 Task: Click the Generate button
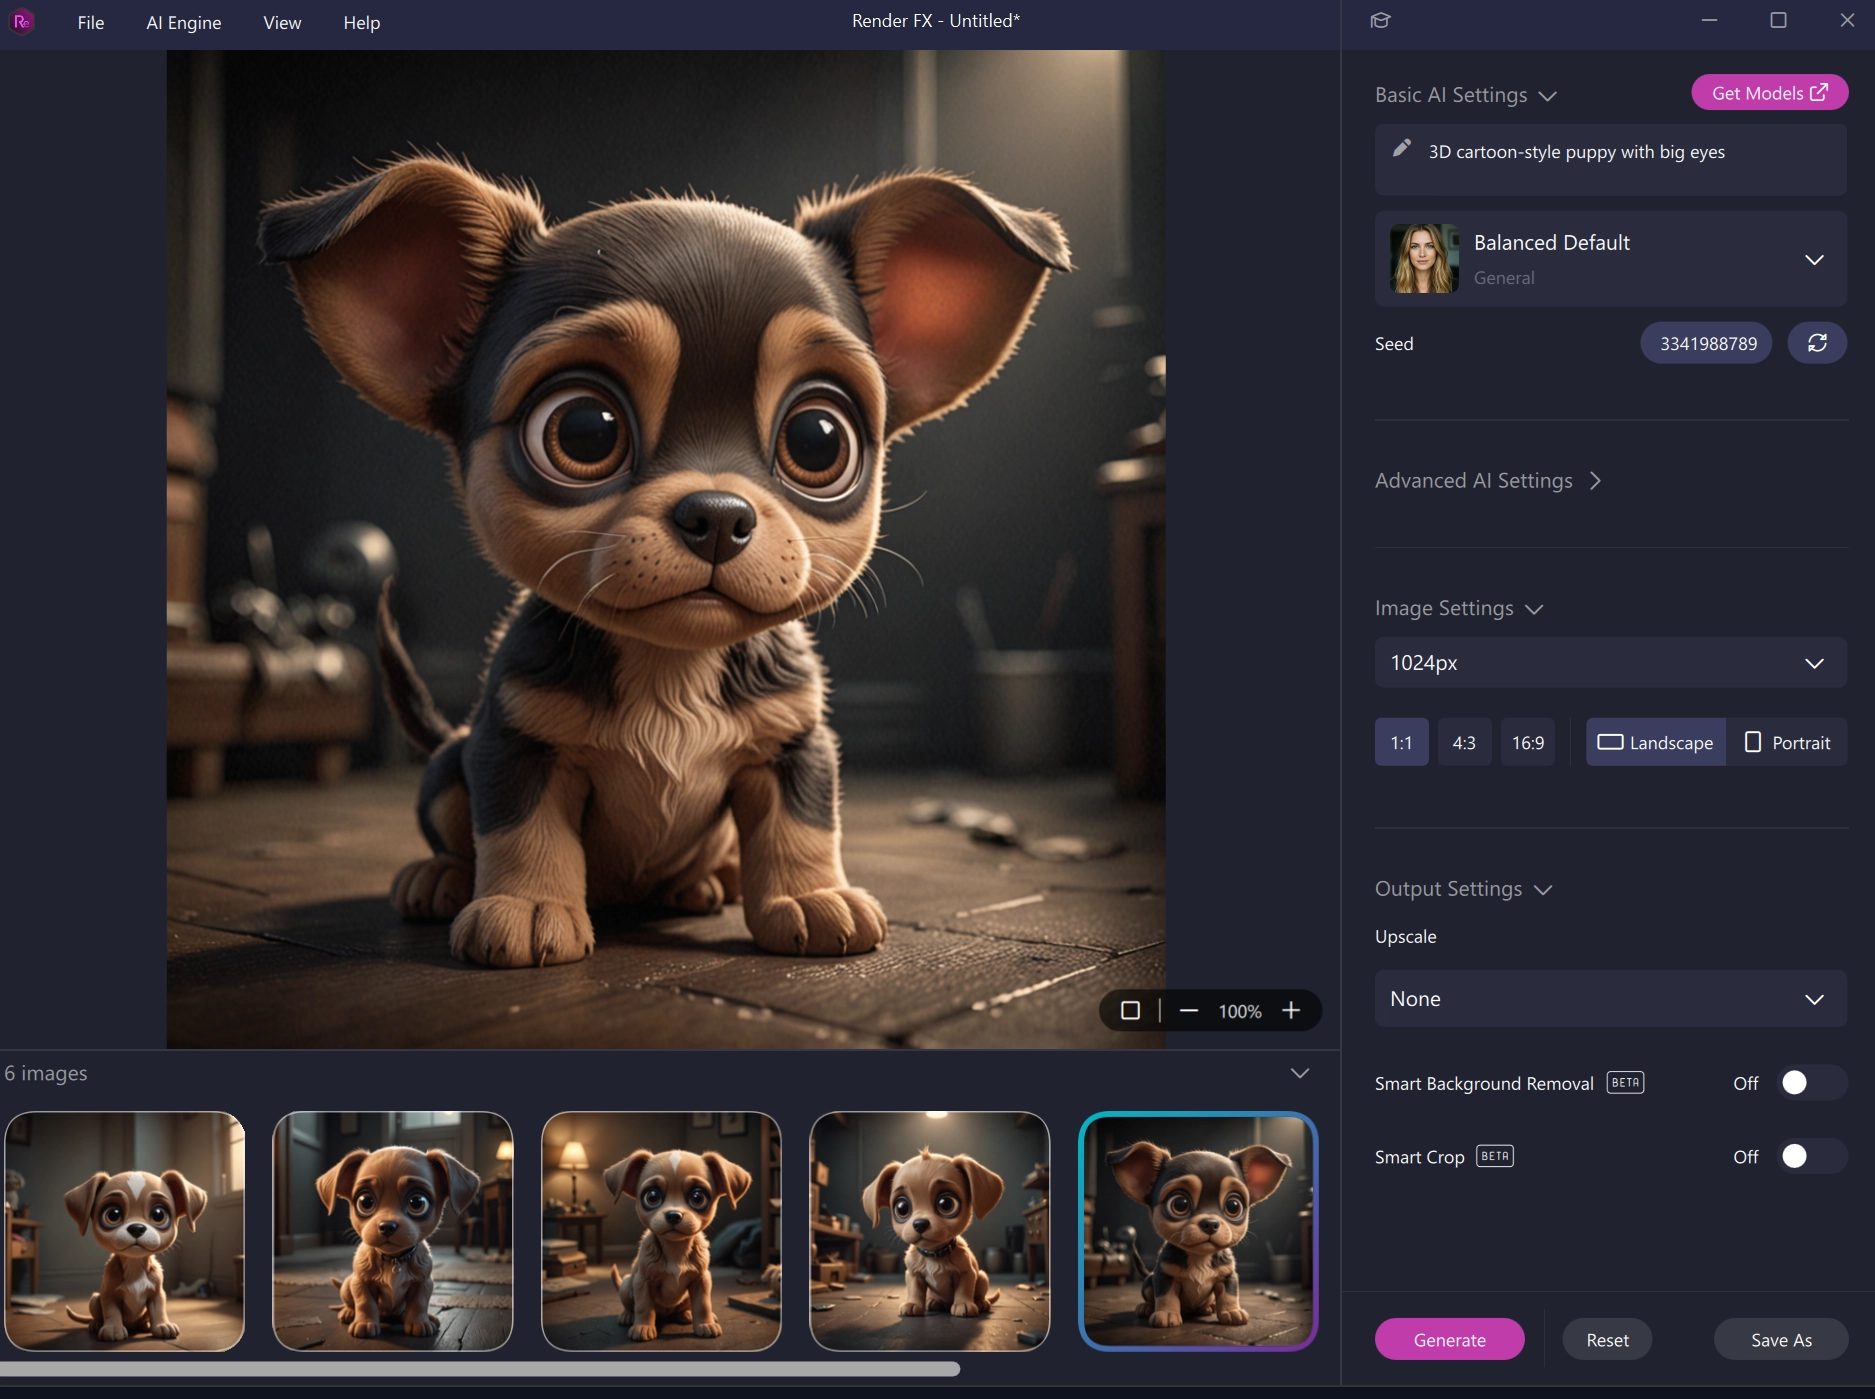point(1450,1339)
